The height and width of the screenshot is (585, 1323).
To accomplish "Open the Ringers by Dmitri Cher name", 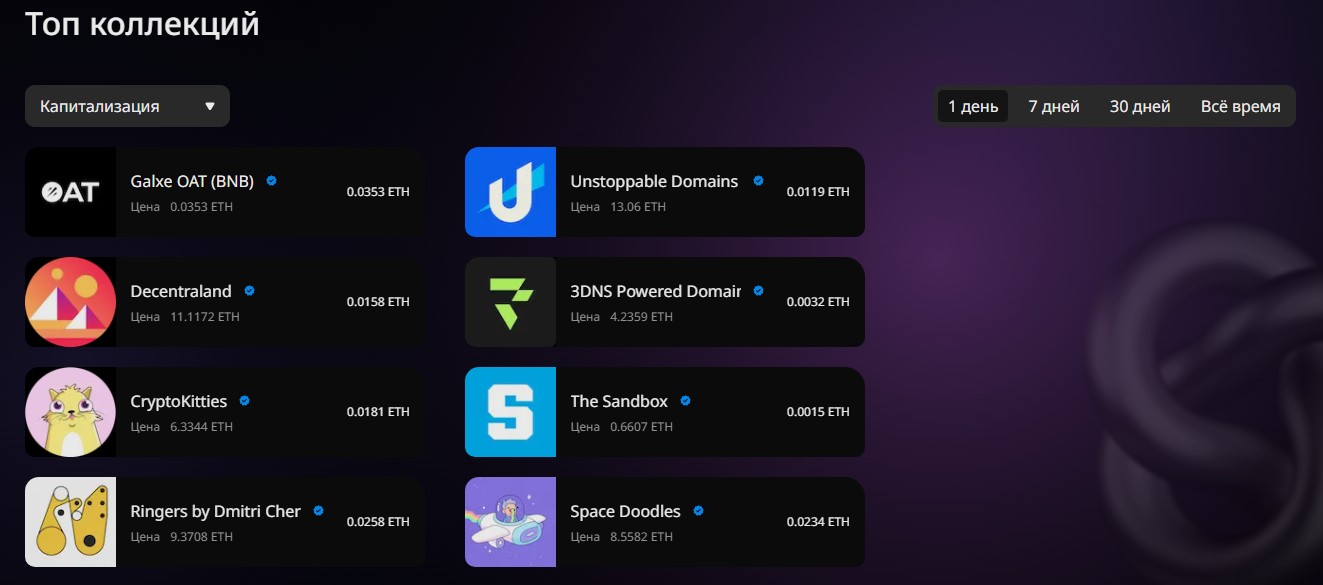I will (216, 512).
